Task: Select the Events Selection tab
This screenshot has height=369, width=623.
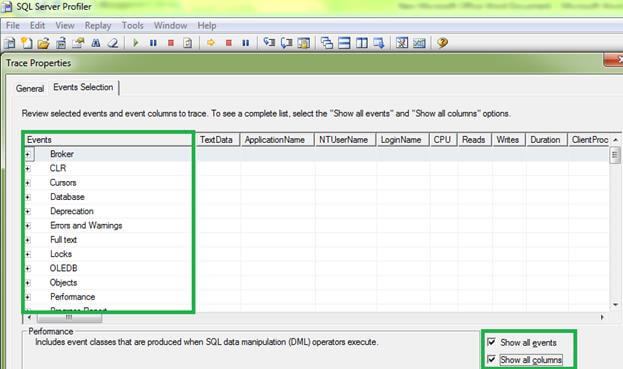Action: point(83,87)
